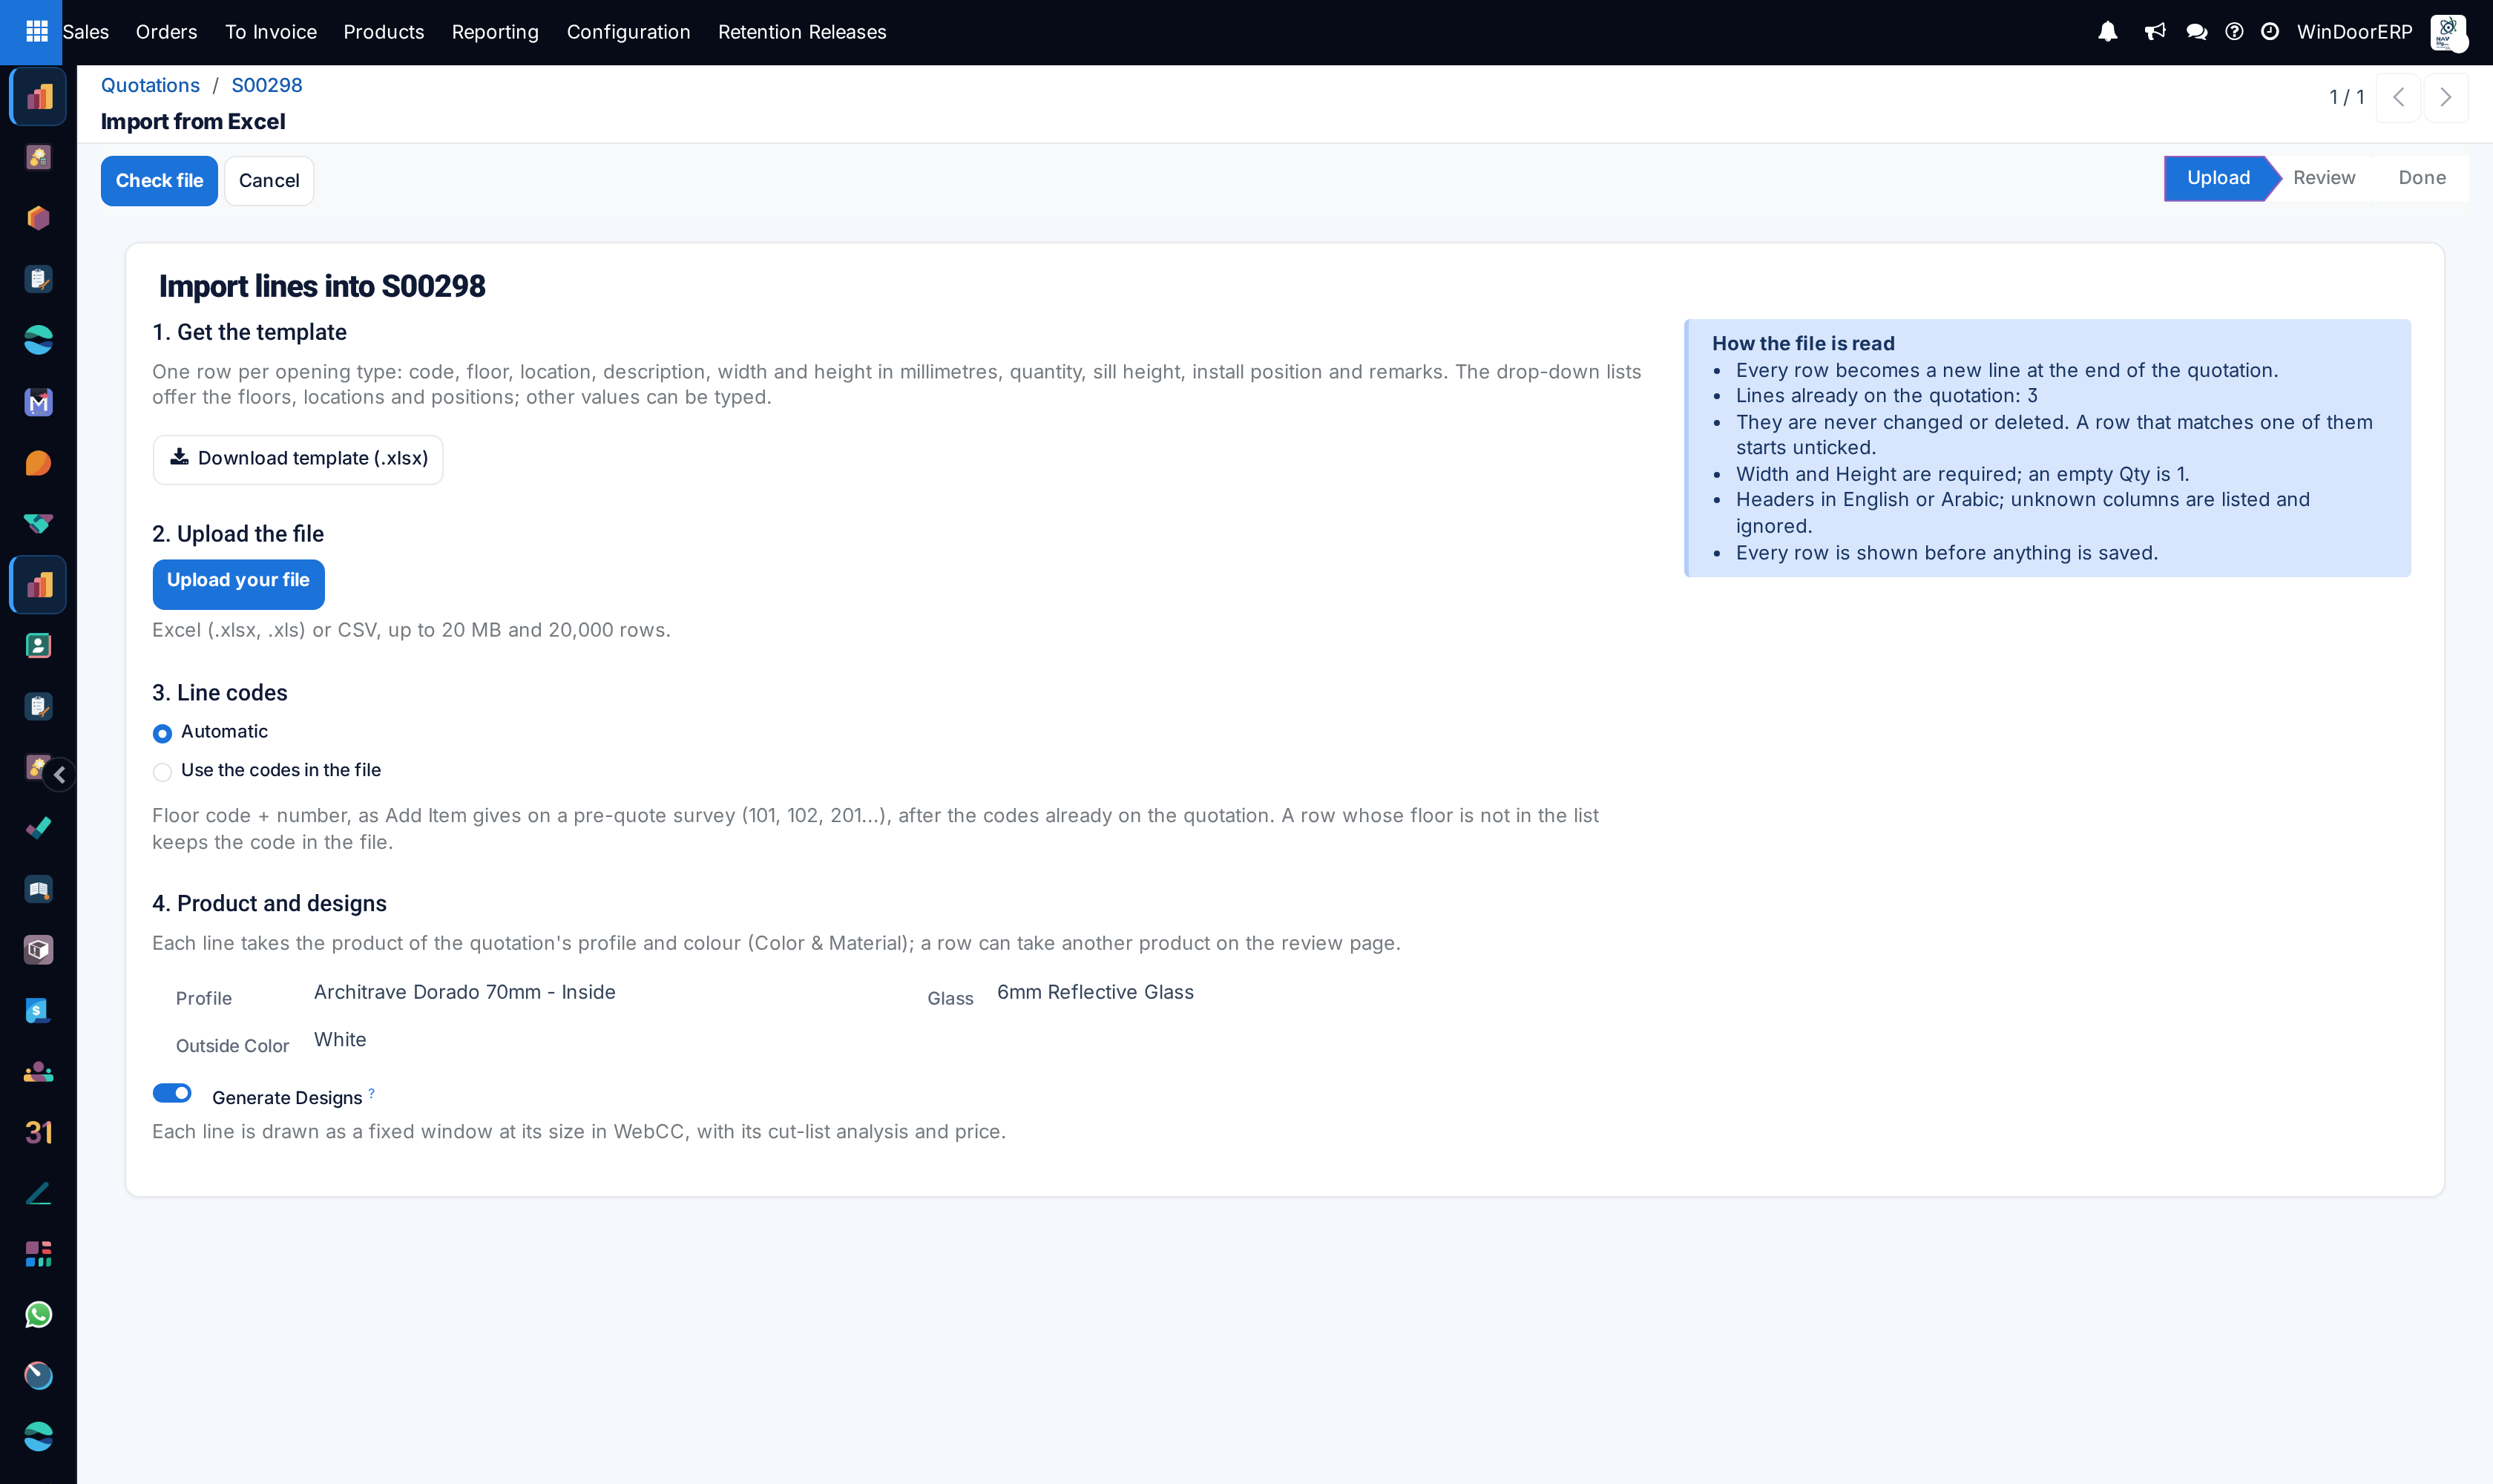The width and height of the screenshot is (2493, 1484).
Task: Select Use the codes in the file
Action: 162,771
